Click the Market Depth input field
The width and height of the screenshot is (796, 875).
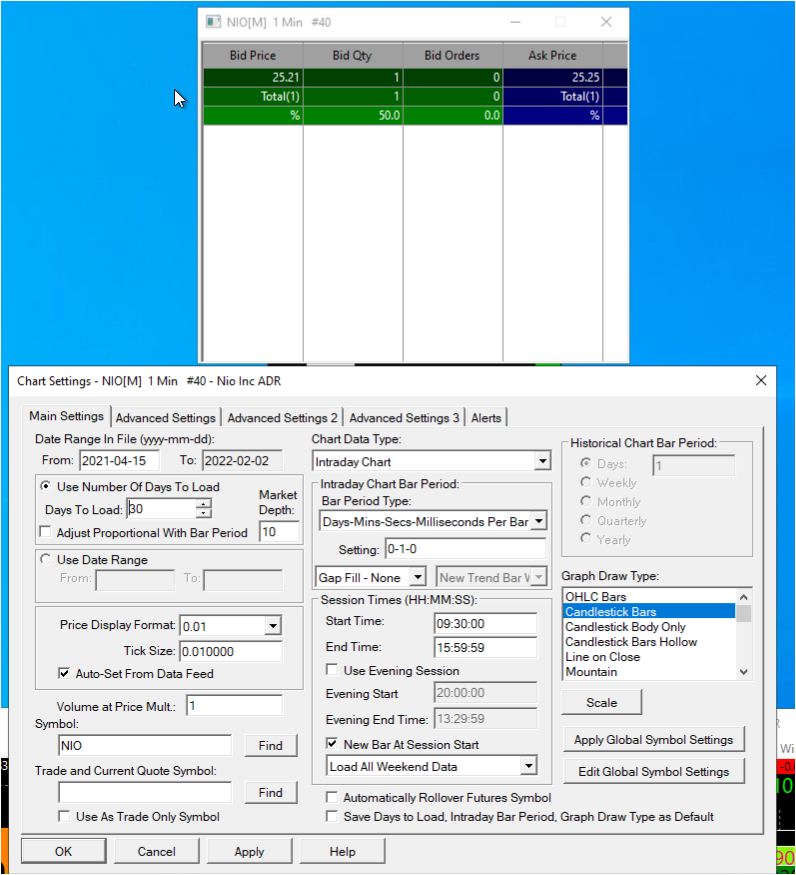click(x=279, y=531)
